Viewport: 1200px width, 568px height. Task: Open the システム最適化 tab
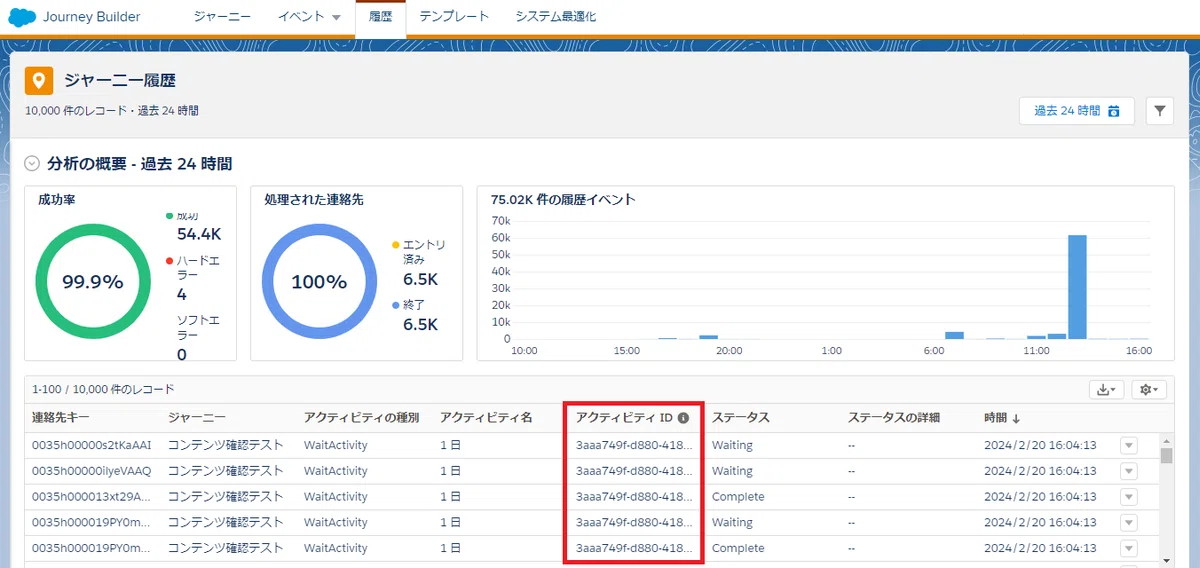(556, 17)
